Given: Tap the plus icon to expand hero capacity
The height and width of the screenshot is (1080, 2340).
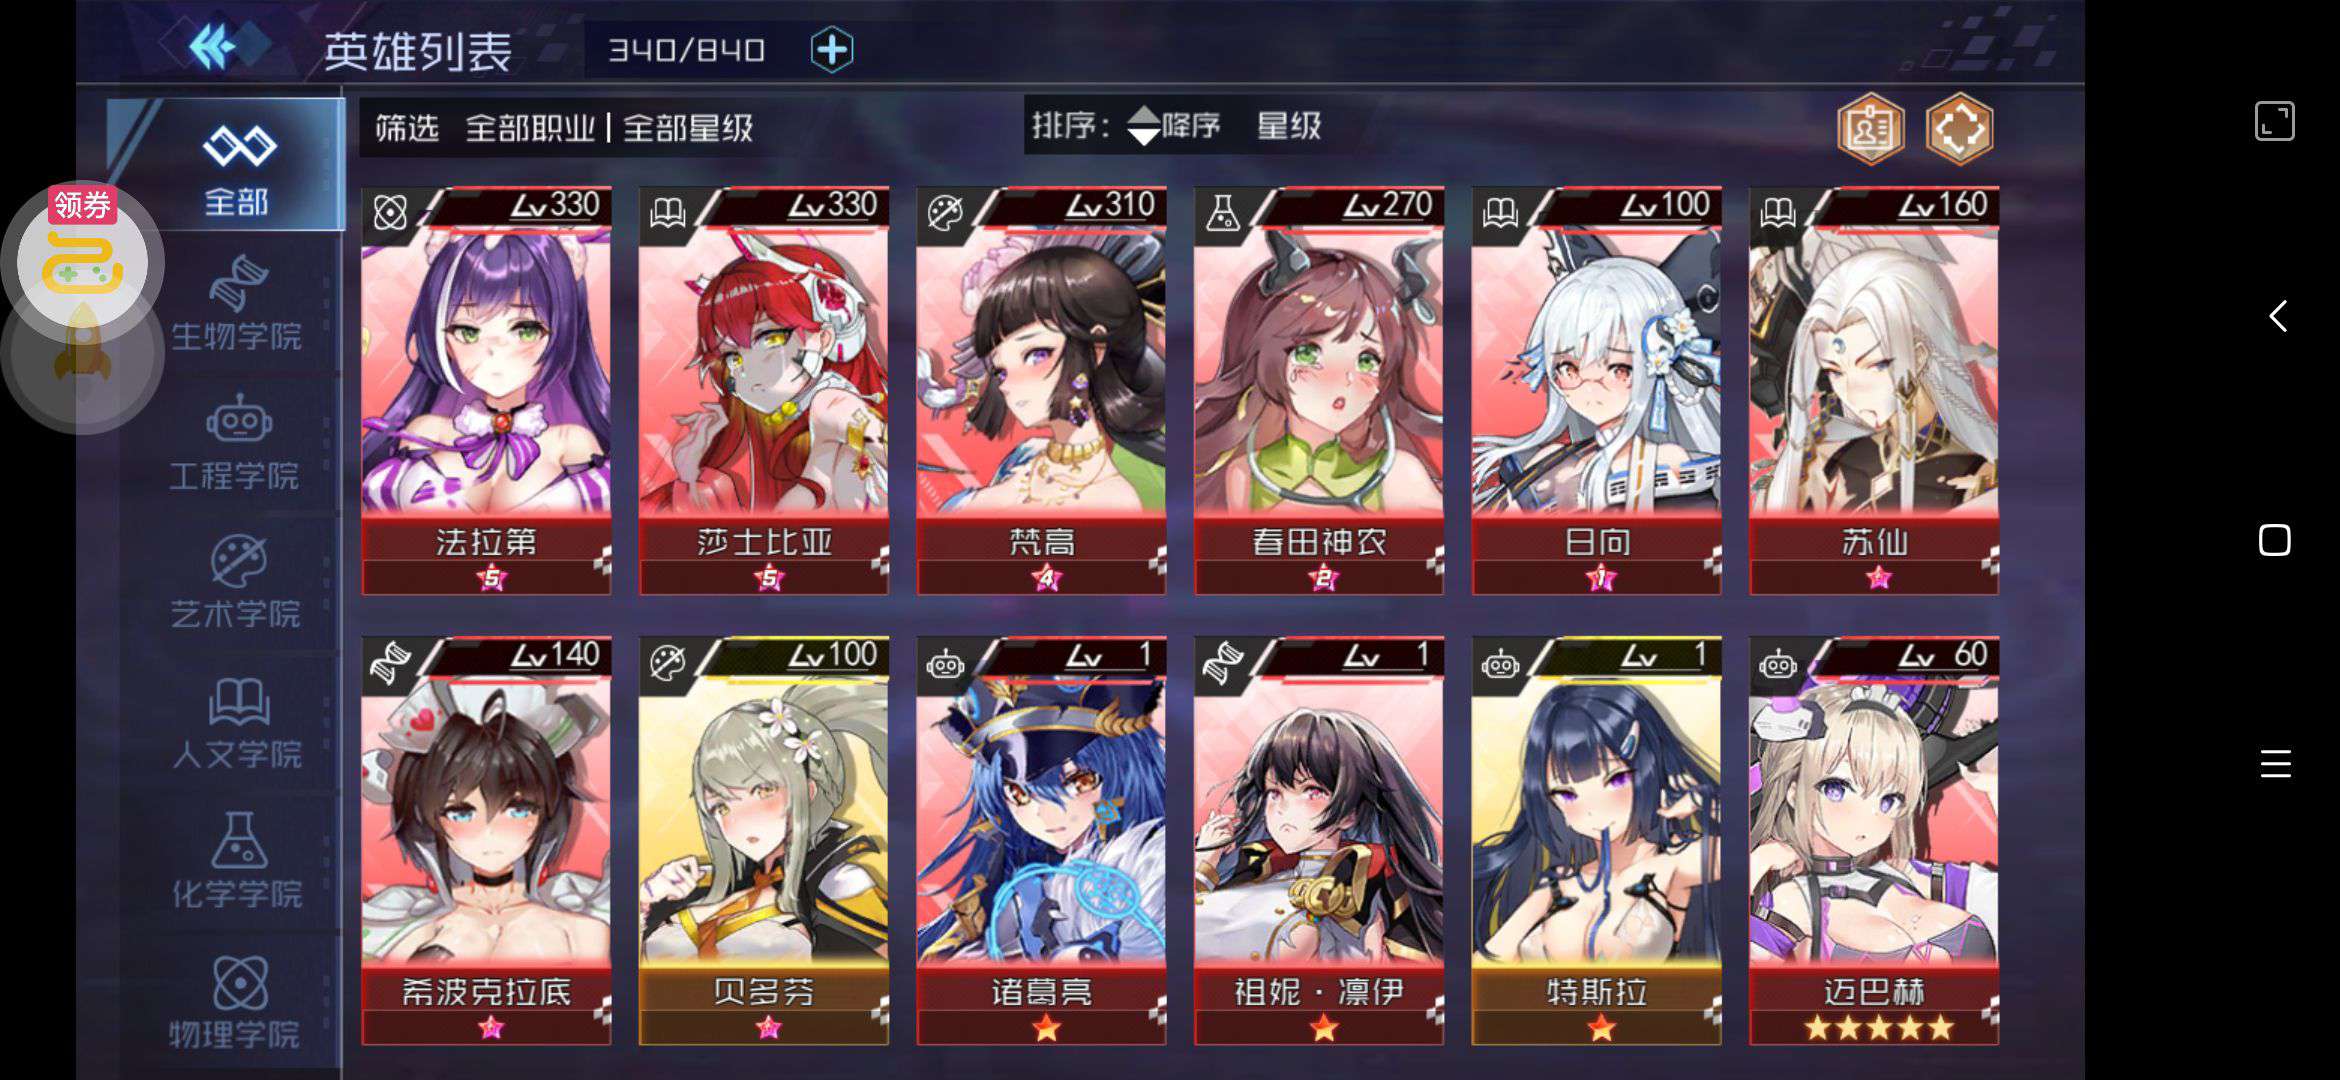Looking at the screenshot, I should click(x=832, y=49).
